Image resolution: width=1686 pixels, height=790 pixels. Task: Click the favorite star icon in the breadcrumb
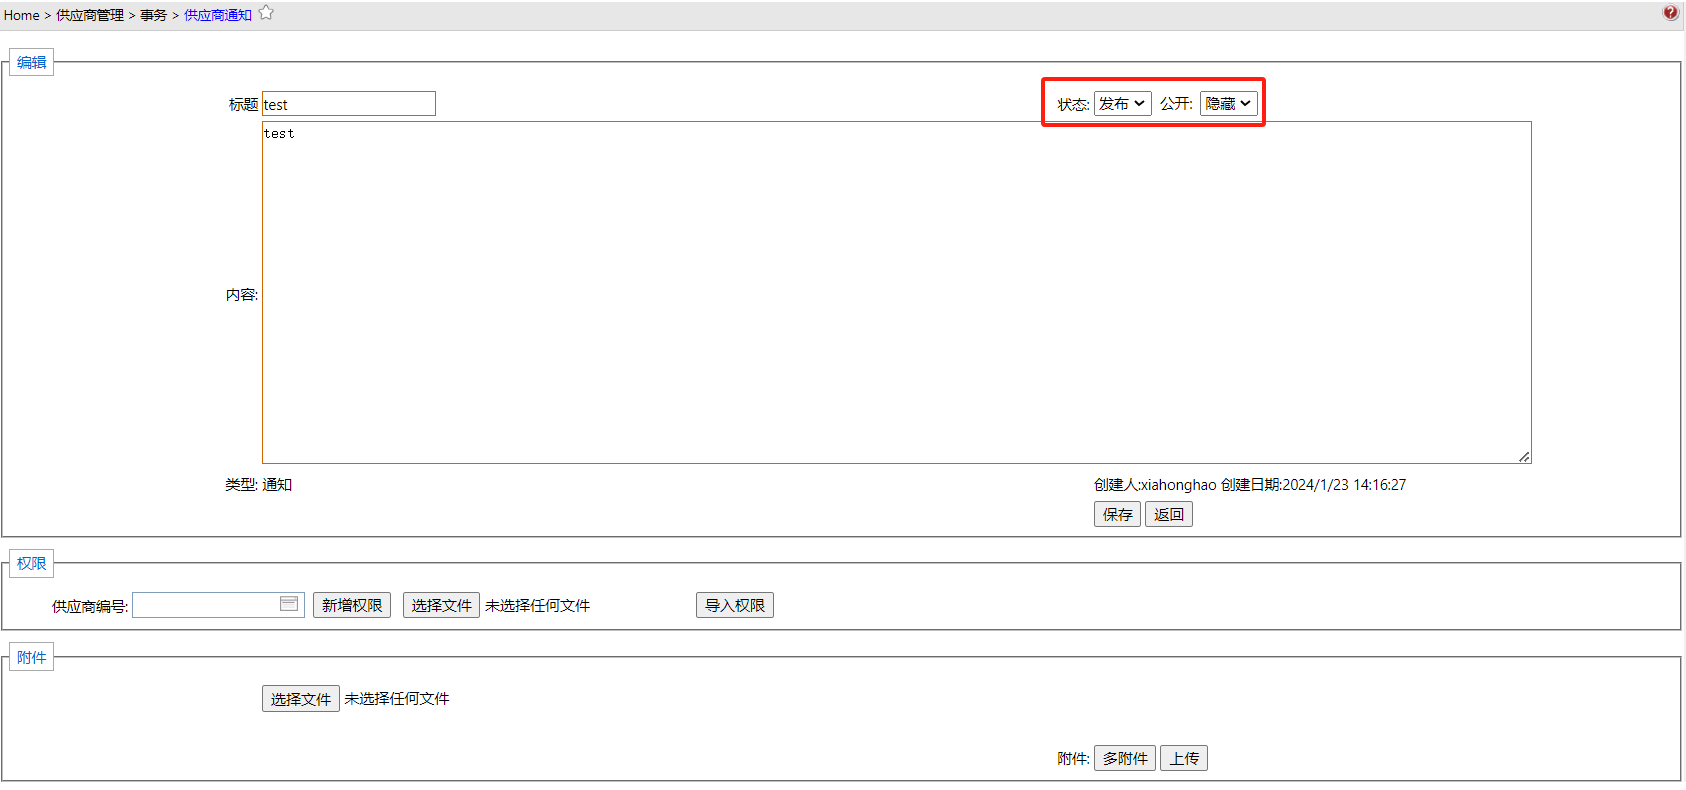tap(266, 13)
